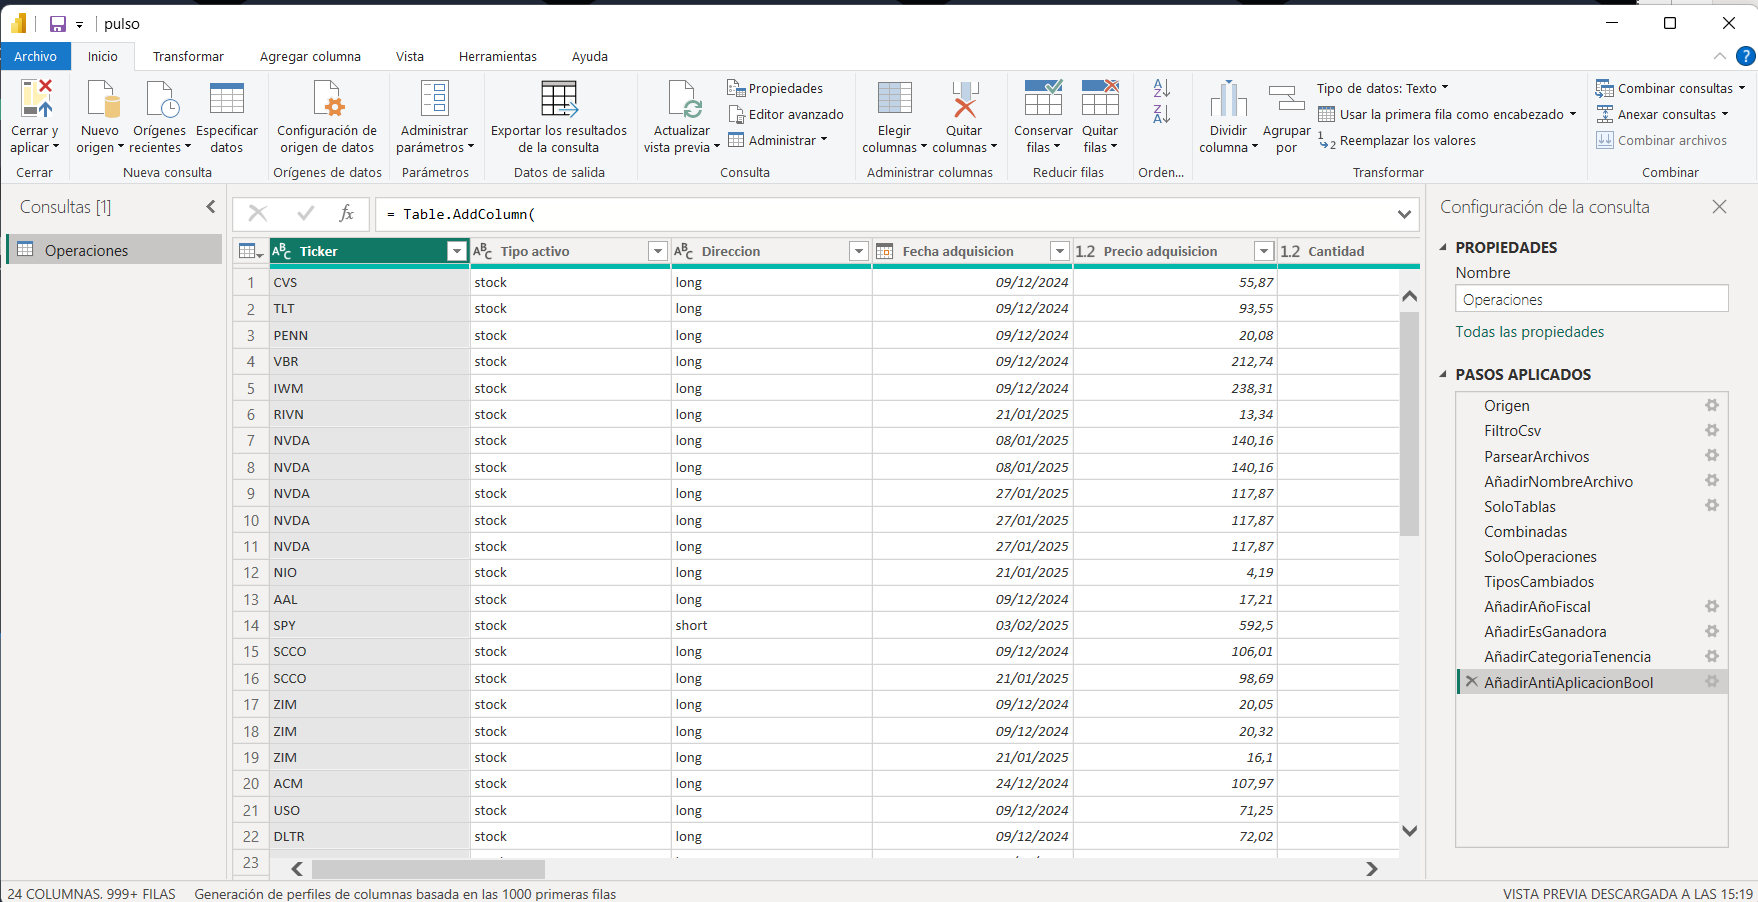
Task: Open Administrar query dropdown
Action: point(778,140)
